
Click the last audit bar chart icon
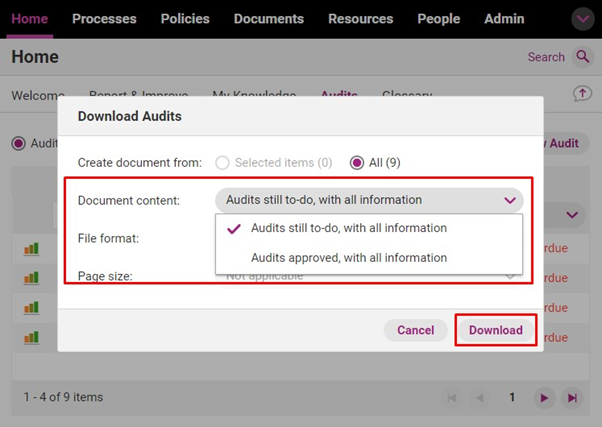[31, 338]
